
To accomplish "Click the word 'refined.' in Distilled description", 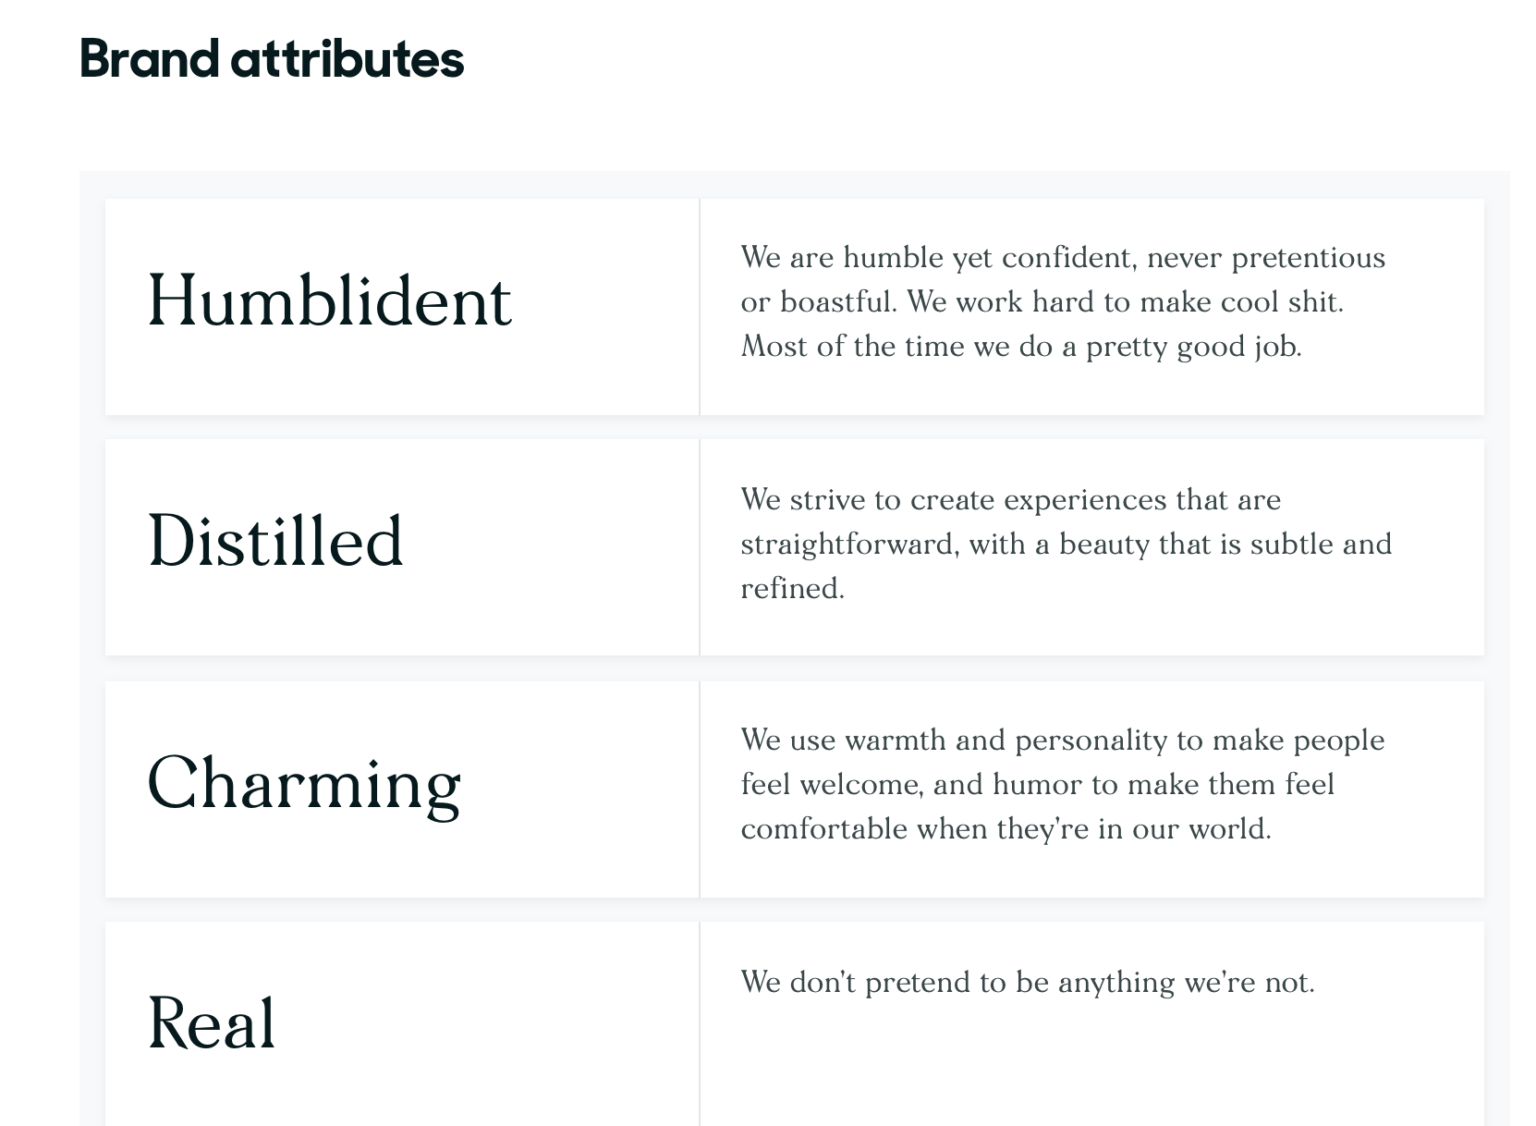I will pos(792,588).
